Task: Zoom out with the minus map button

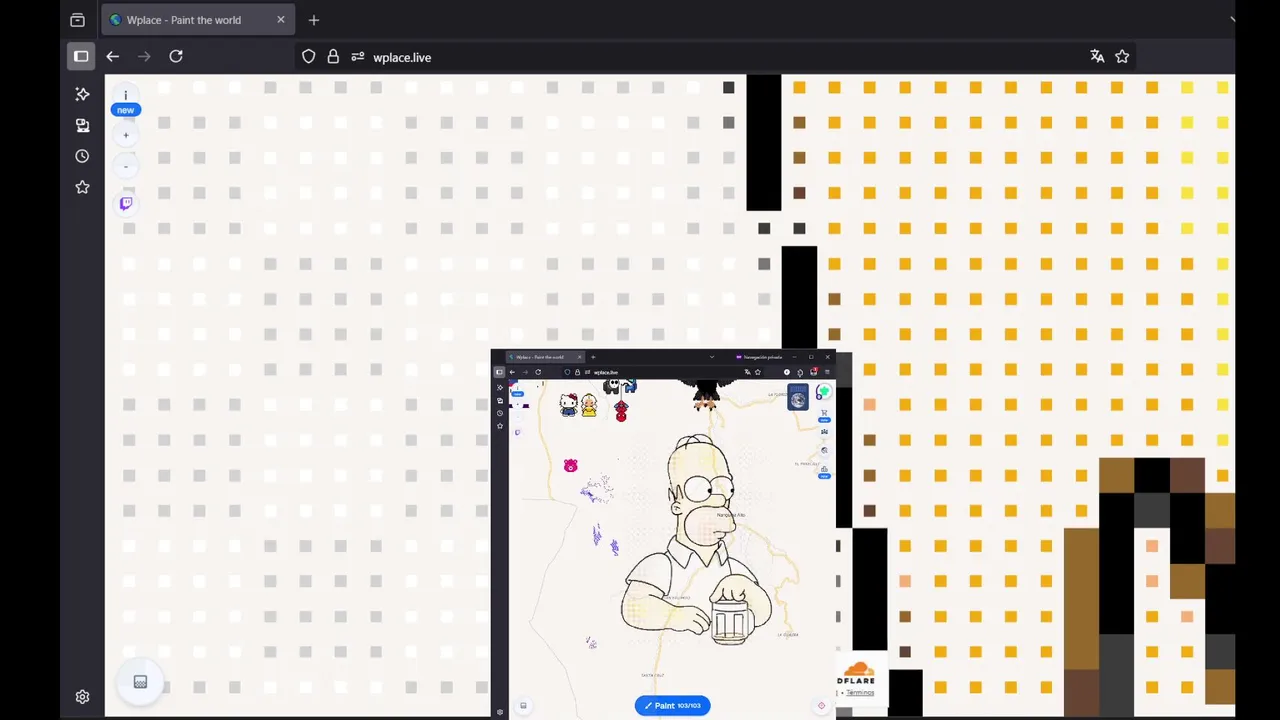Action: point(126,166)
